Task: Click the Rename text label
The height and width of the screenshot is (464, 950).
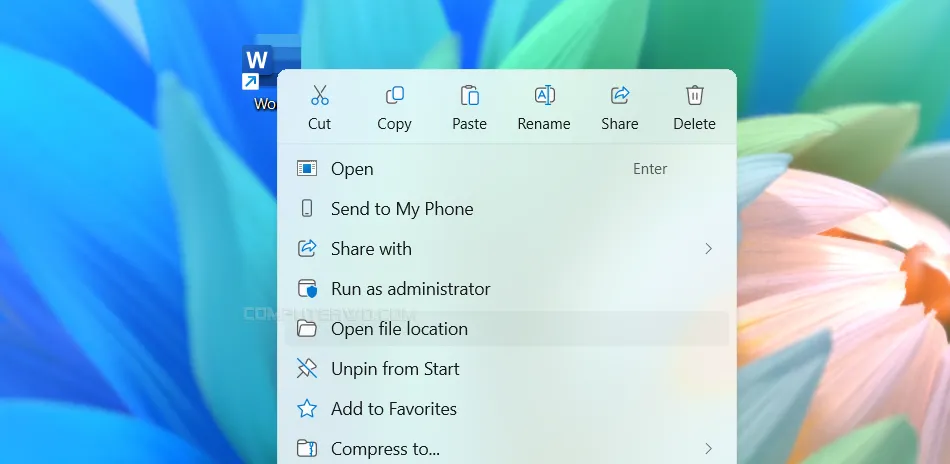Action: point(544,124)
